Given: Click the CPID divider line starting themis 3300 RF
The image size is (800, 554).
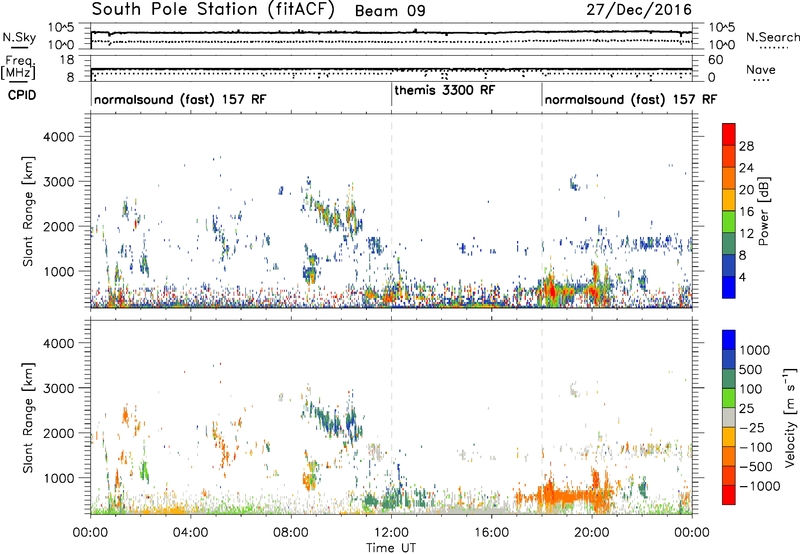Looking at the screenshot, I should [392, 94].
